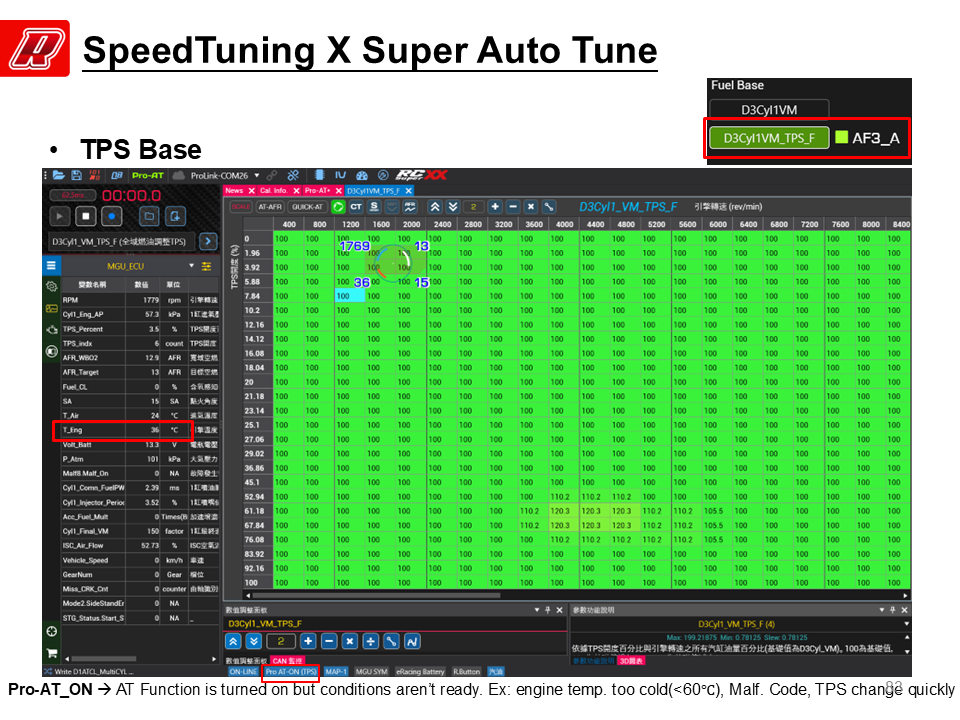Screen dimensions: 960x720
Task: Click double-down-arrow decrease icon in map toolbar
Action: point(453,207)
